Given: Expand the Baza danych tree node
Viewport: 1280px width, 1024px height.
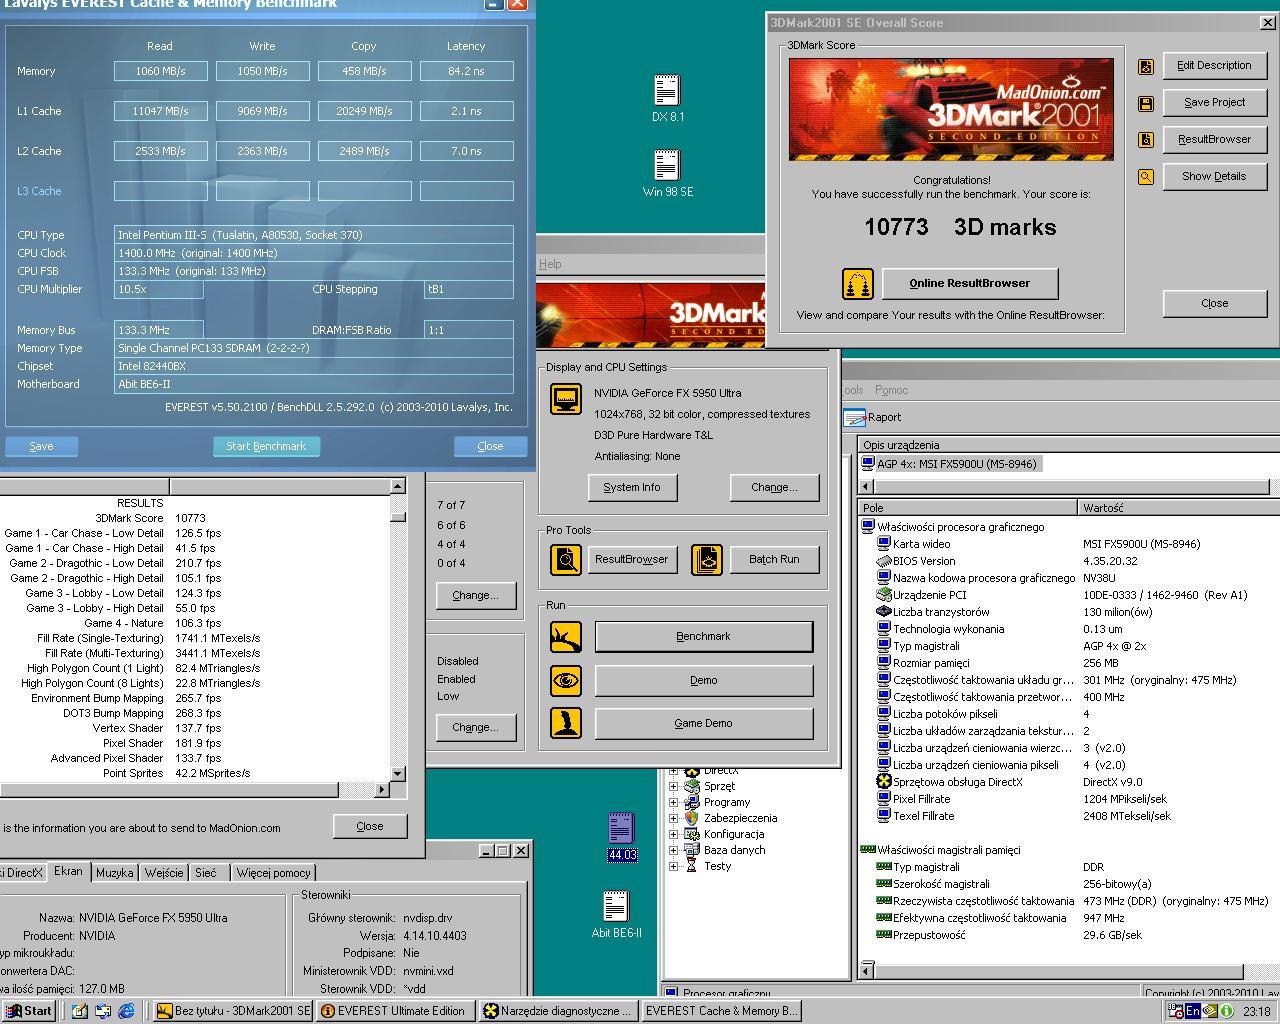Looking at the screenshot, I should coord(673,850).
